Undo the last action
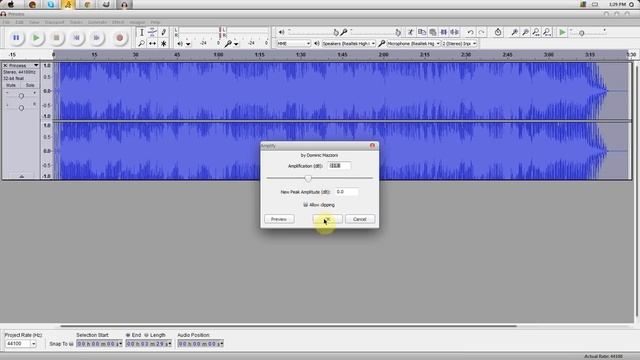 [470, 32]
